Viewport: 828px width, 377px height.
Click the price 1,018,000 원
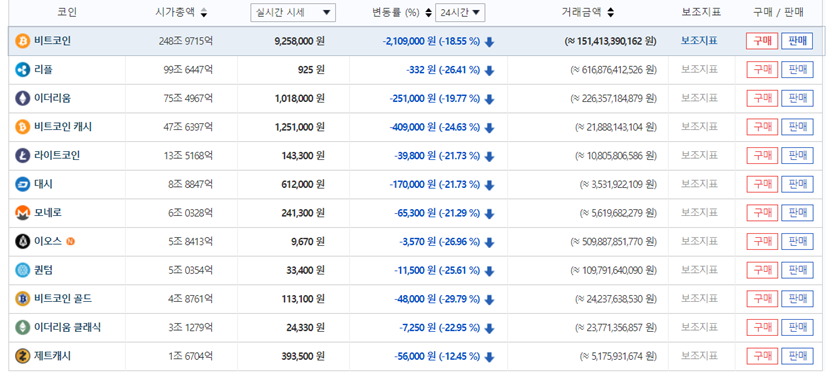click(x=299, y=98)
